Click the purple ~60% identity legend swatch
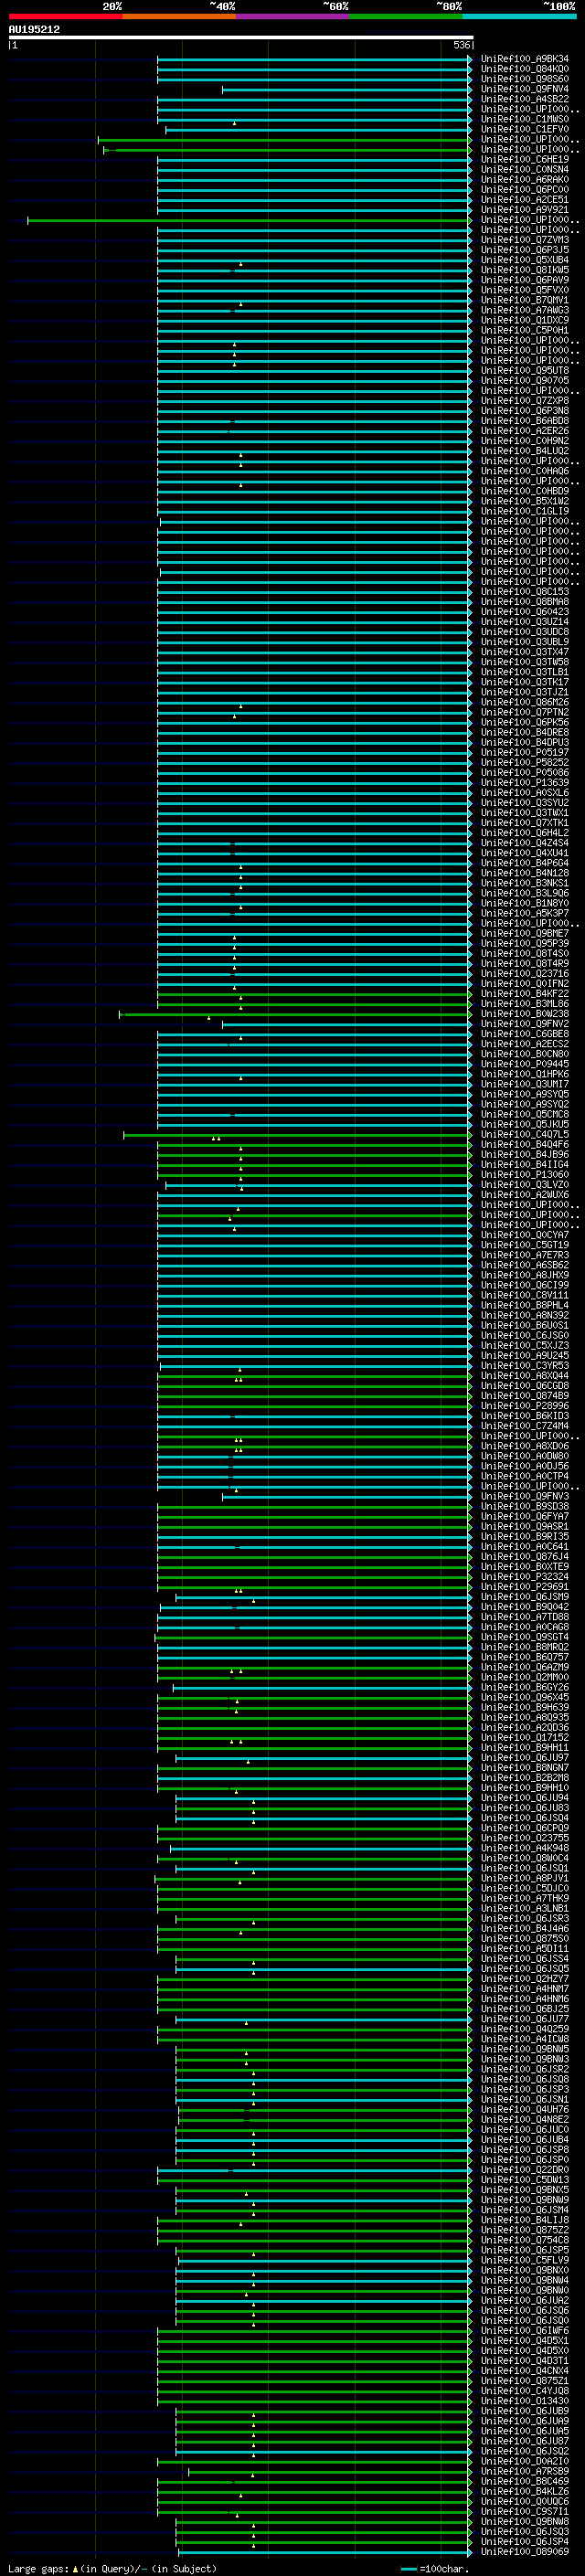The height and width of the screenshot is (2576, 585). click(x=292, y=16)
